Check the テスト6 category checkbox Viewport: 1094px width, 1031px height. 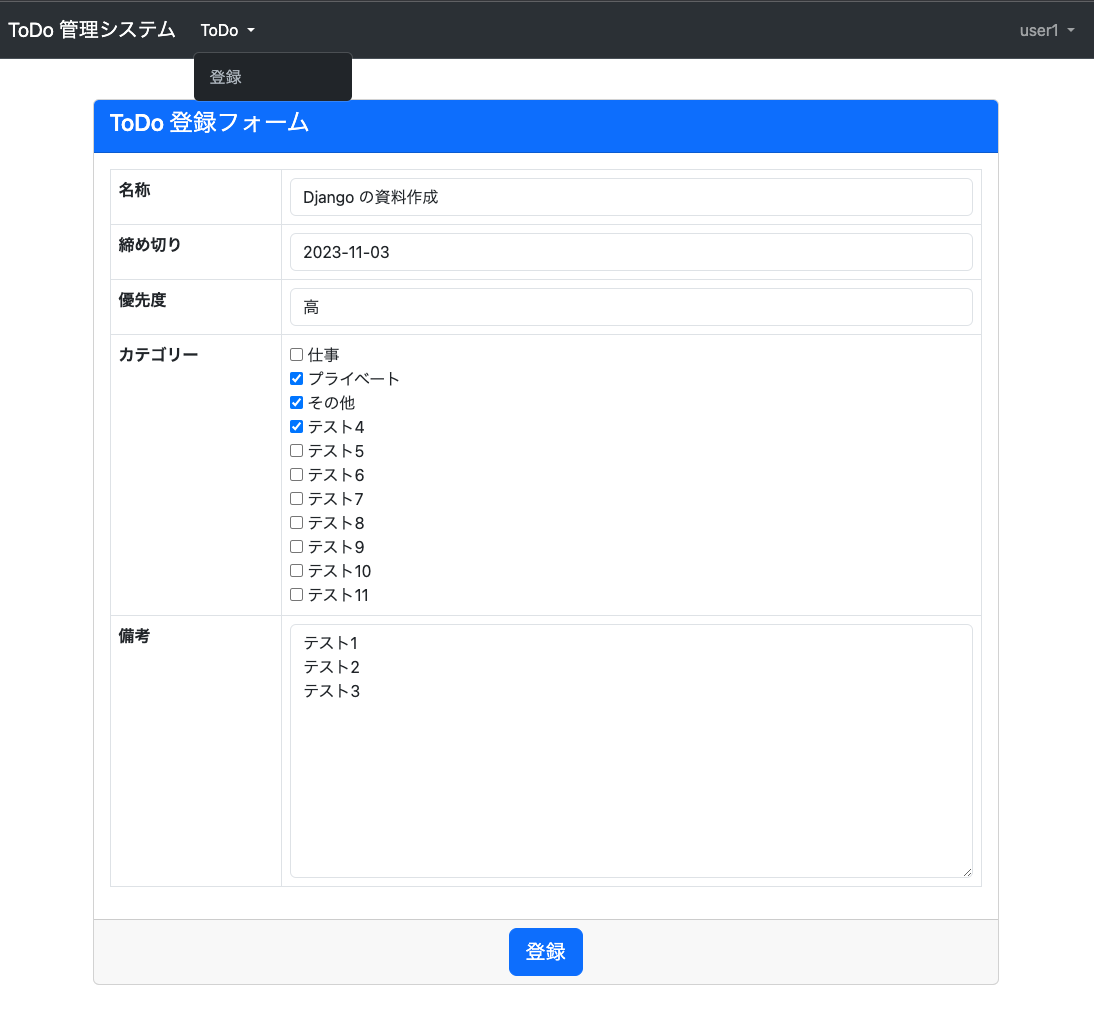pyautogui.click(x=297, y=474)
